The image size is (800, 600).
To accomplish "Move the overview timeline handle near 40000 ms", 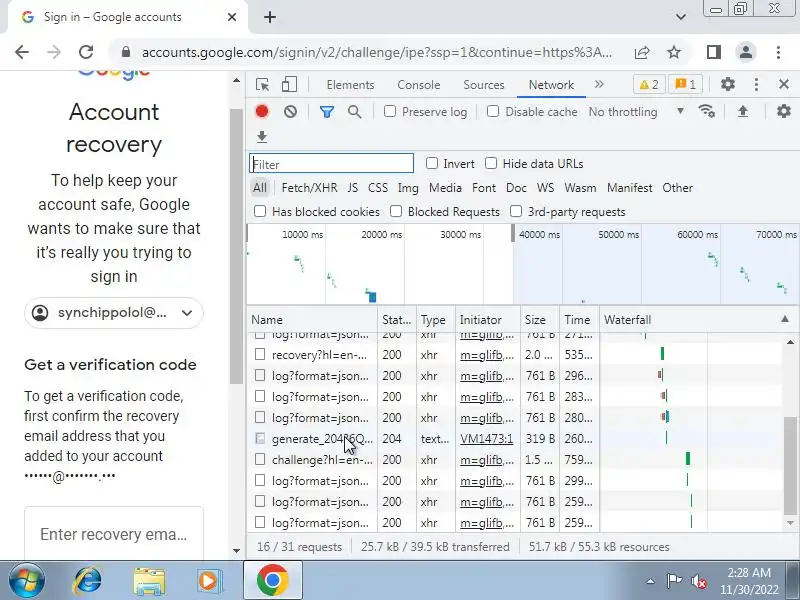I will 513,233.
